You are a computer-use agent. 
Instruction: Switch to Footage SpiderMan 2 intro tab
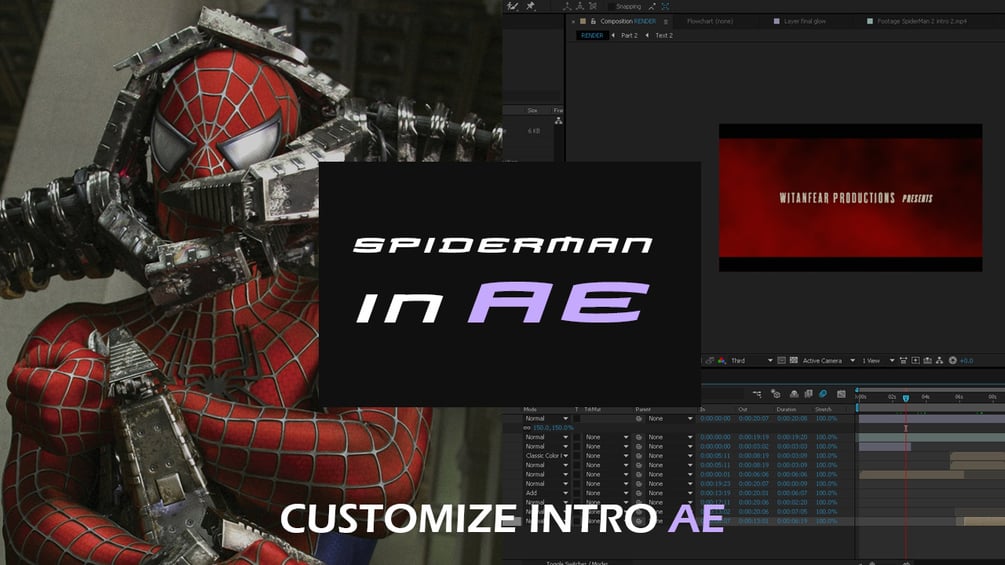(922, 21)
